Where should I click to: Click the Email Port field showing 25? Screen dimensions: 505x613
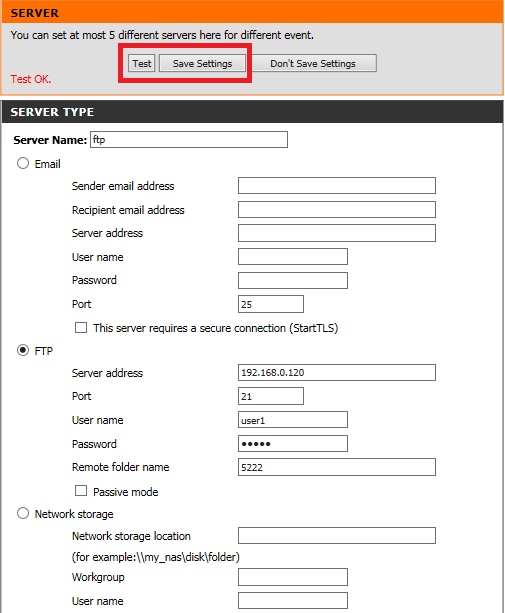(270, 304)
